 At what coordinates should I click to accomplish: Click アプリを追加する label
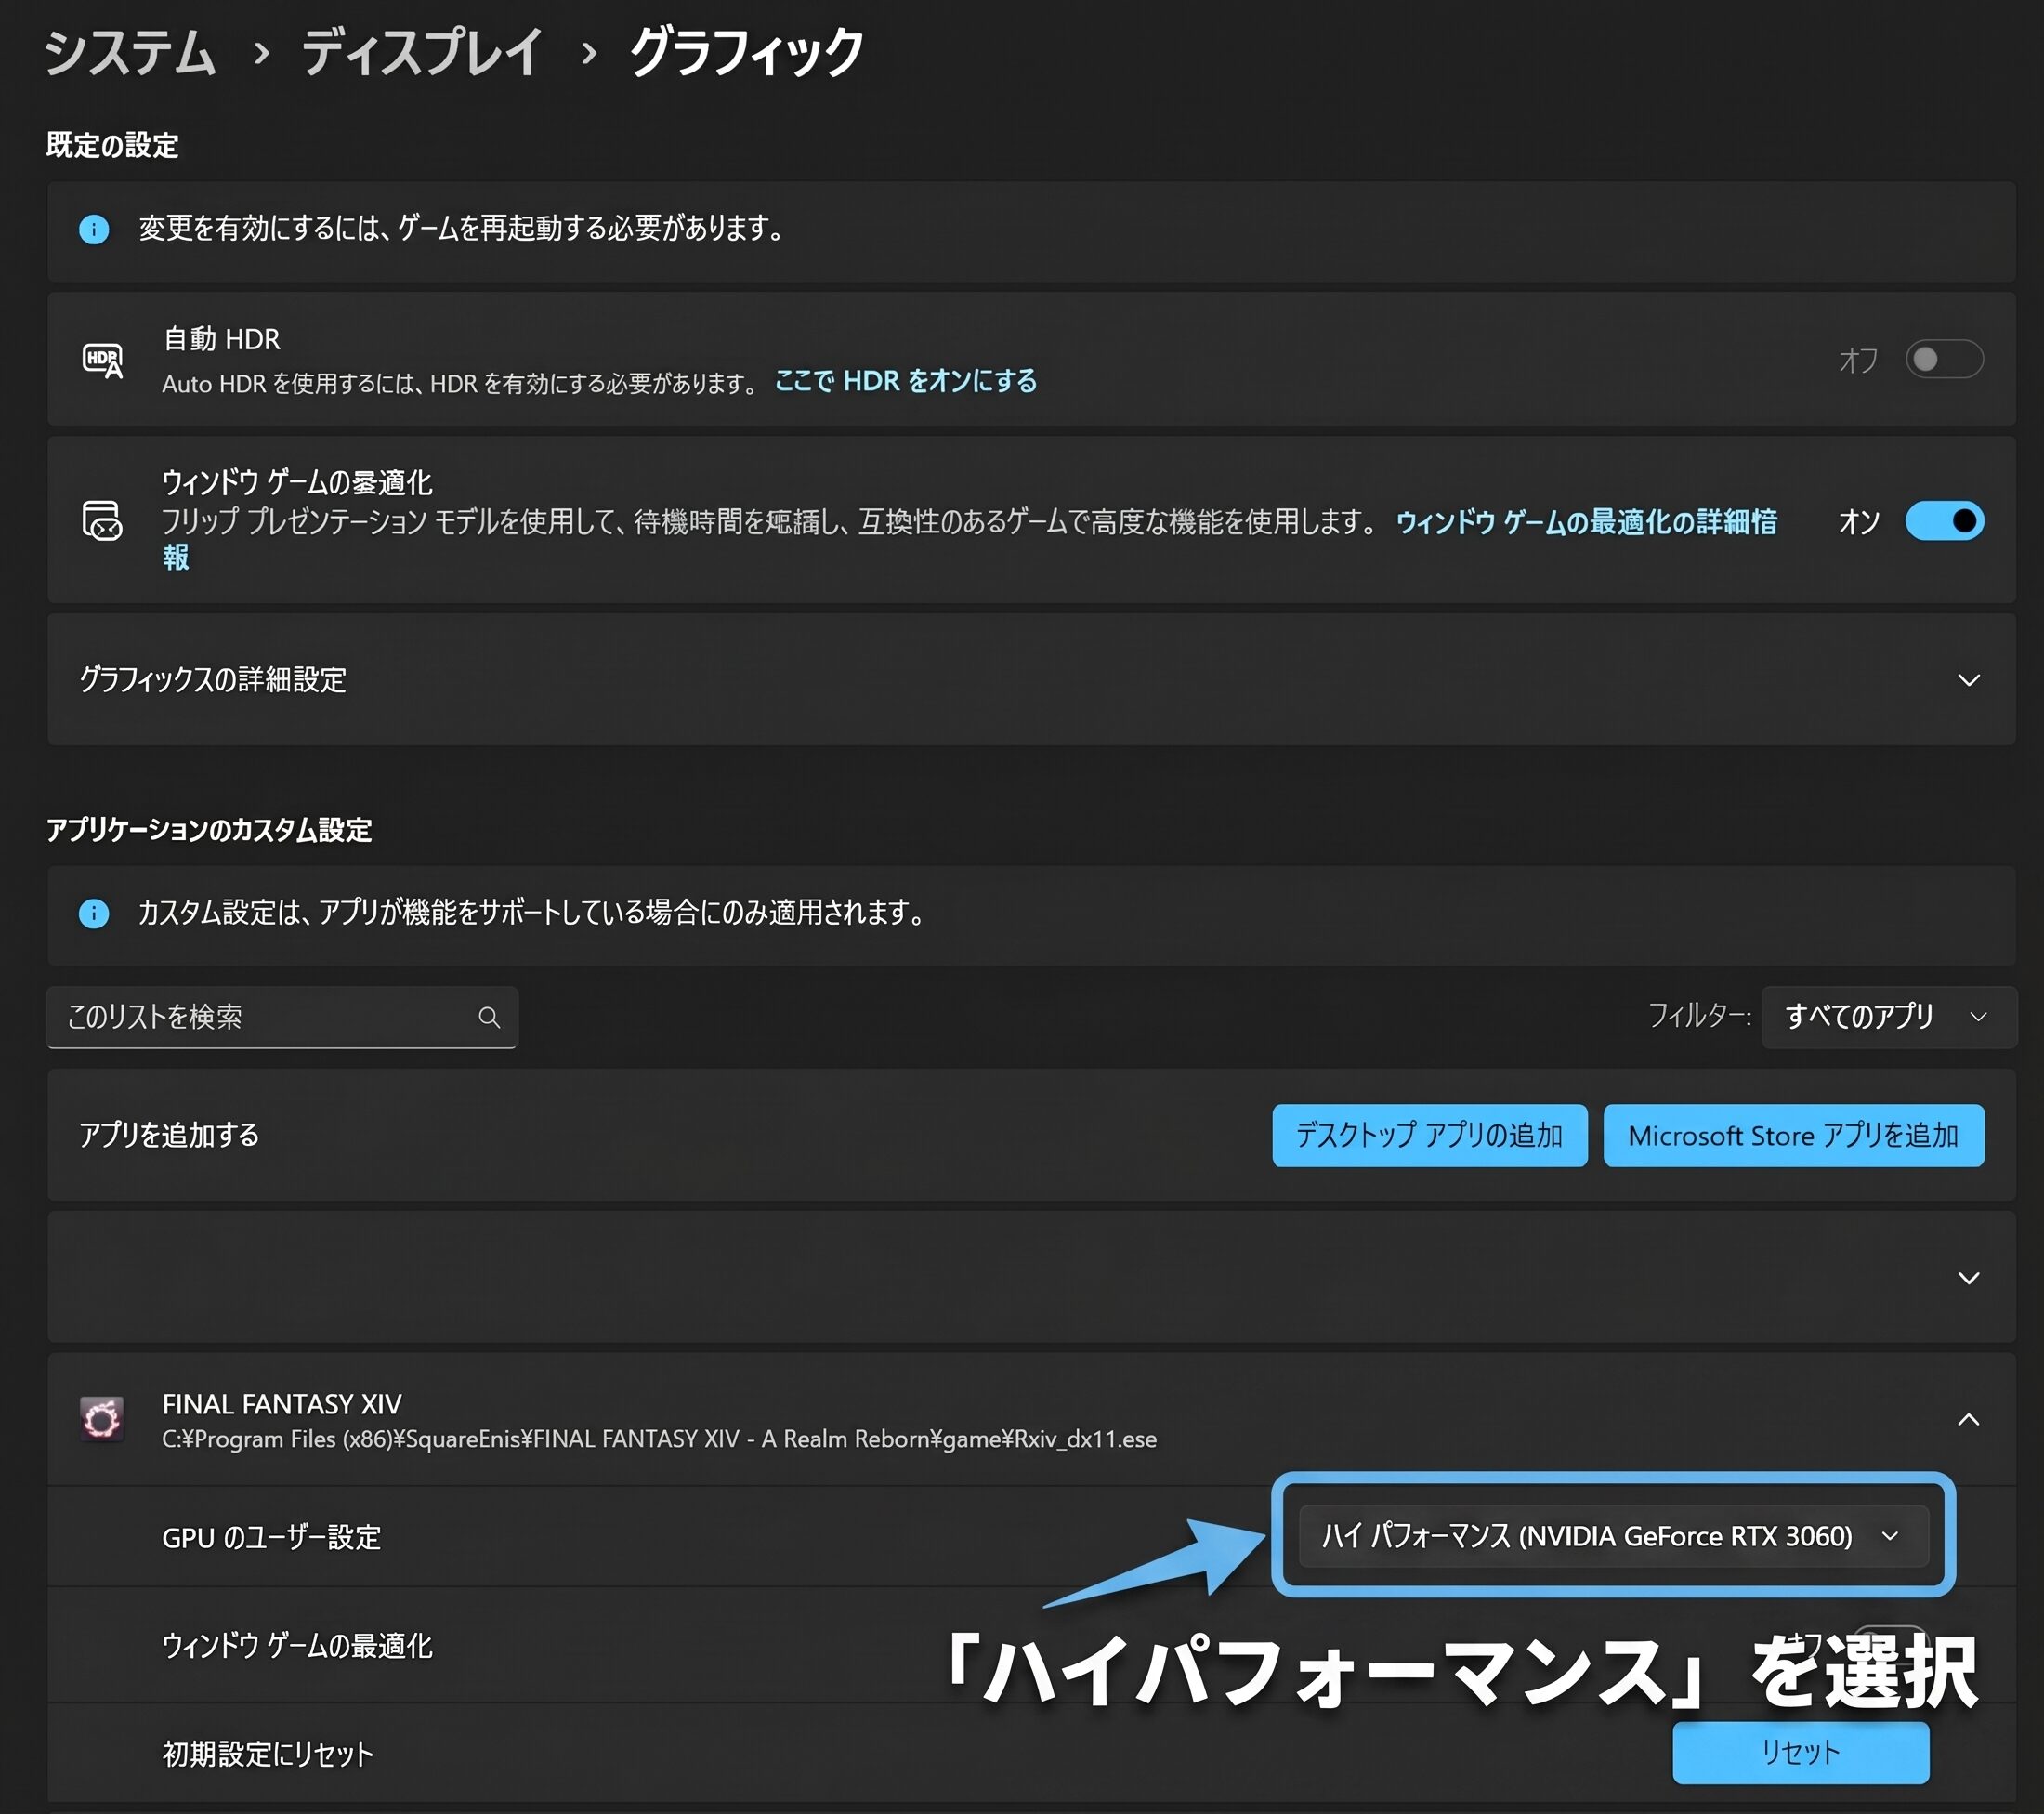[x=169, y=1135]
